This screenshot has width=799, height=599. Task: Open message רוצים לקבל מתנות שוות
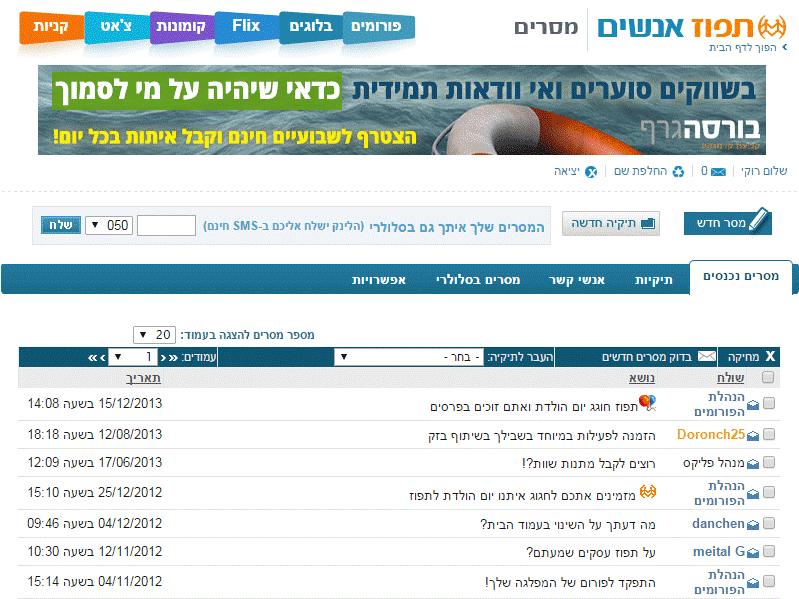coord(589,464)
